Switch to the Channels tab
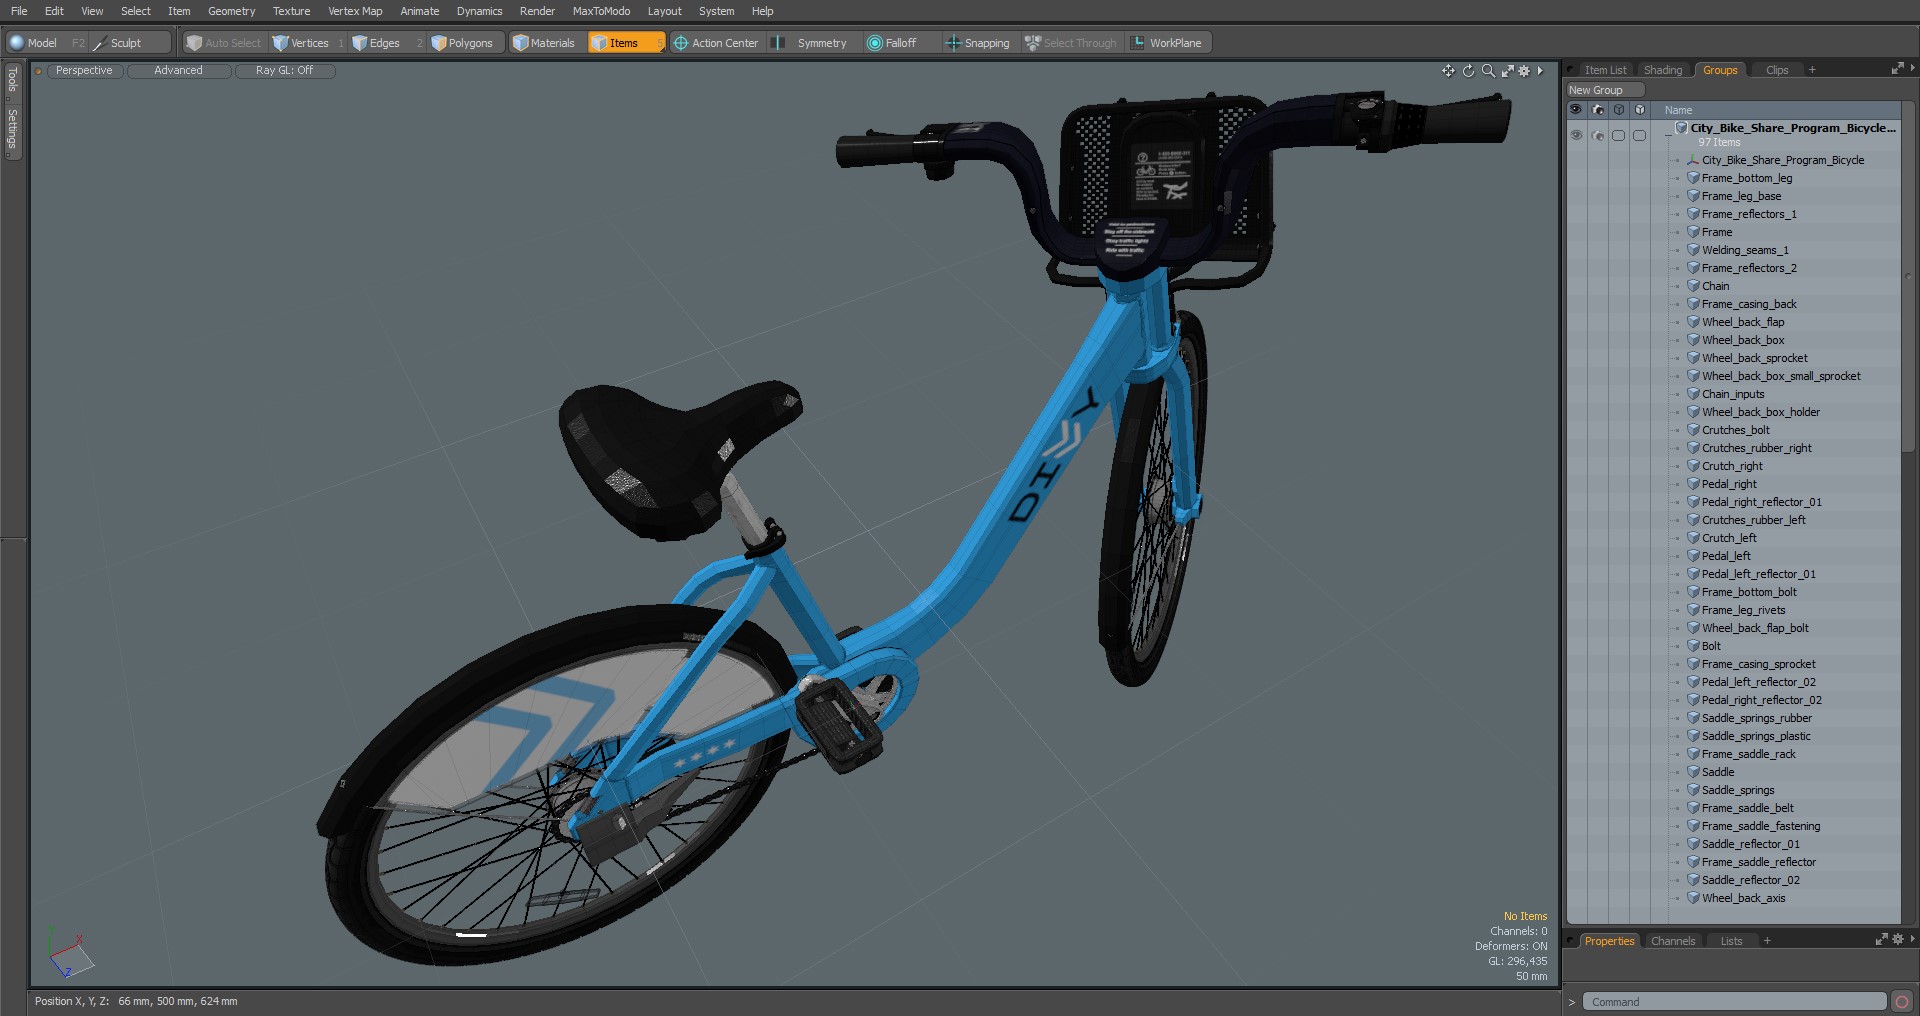Image resolution: width=1920 pixels, height=1016 pixels. click(x=1673, y=941)
